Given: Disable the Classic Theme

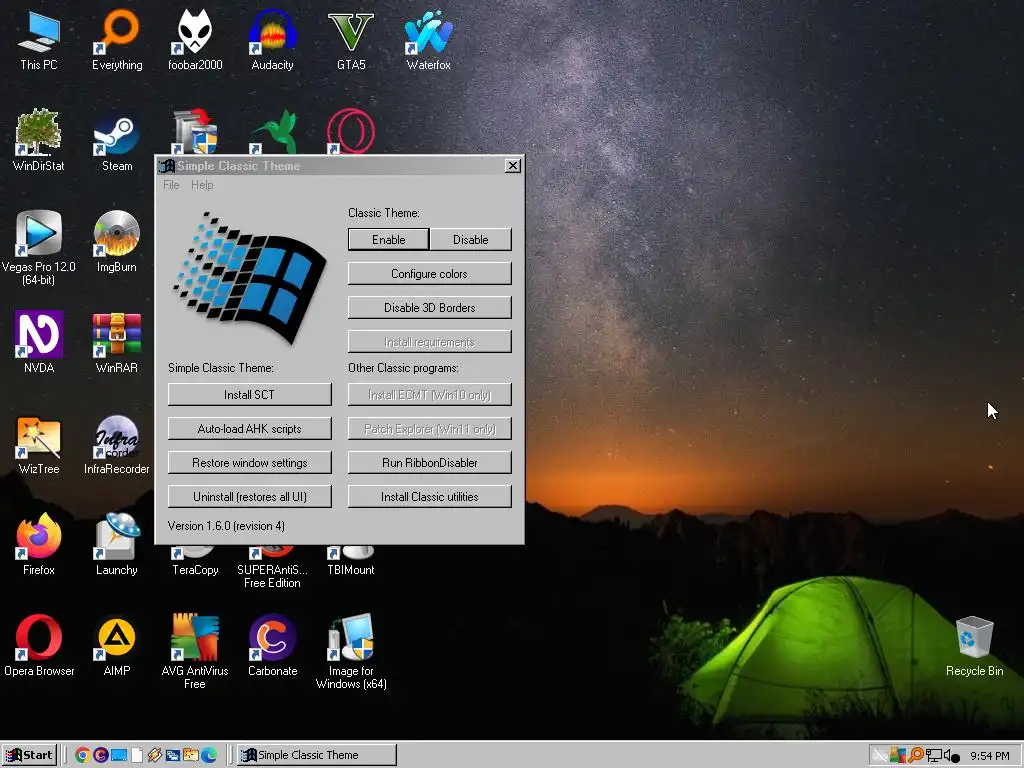Looking at the screenshot, I should [470, 240].
